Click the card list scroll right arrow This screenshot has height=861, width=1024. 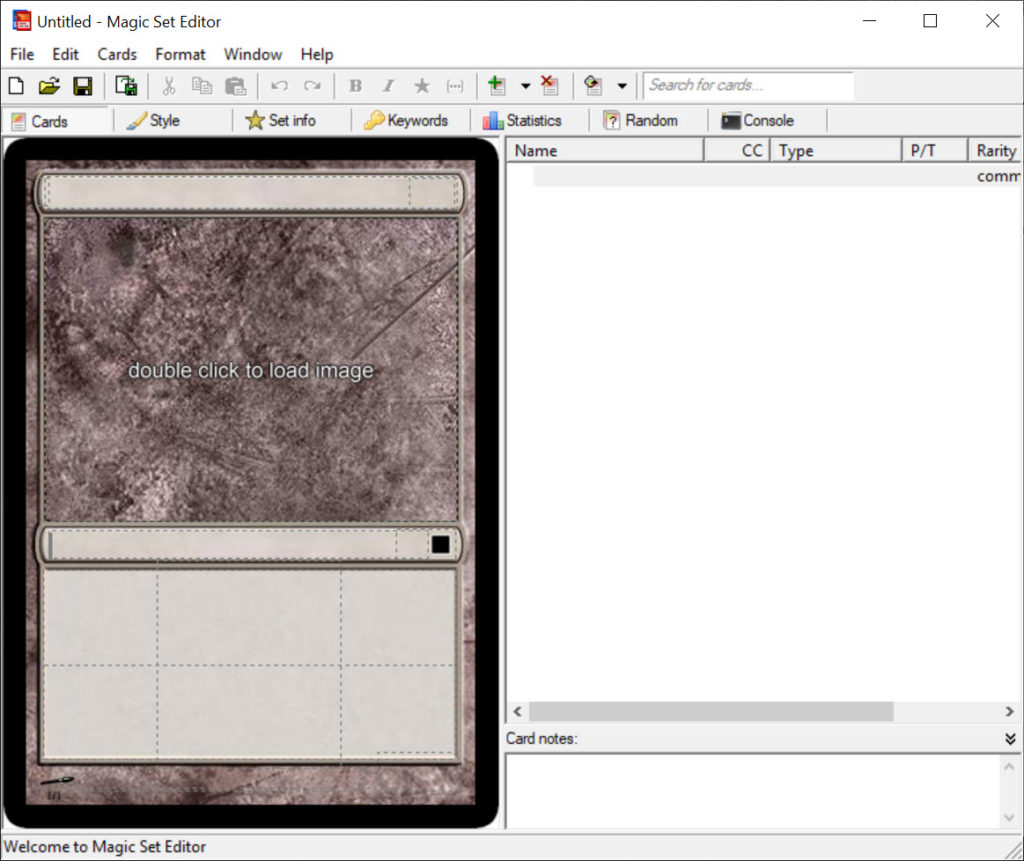tap(1010, 711)
